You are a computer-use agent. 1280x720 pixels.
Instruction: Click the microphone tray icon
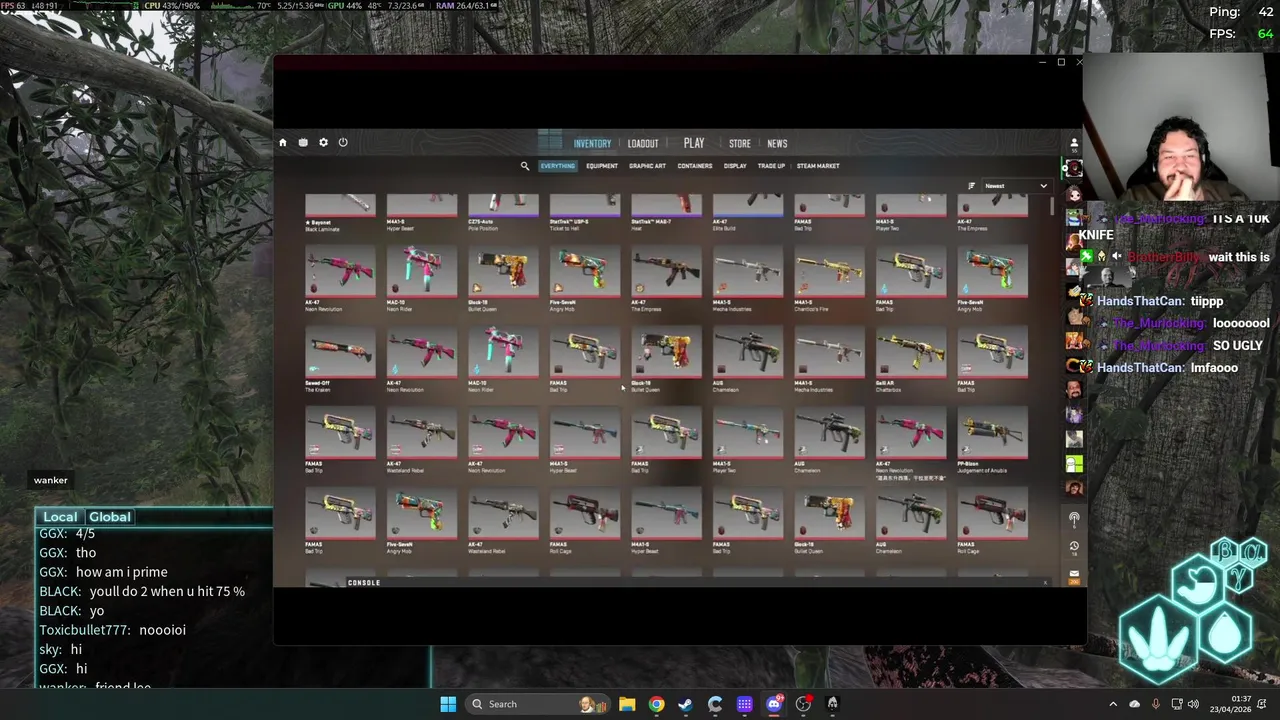(x=1156, y=704)
